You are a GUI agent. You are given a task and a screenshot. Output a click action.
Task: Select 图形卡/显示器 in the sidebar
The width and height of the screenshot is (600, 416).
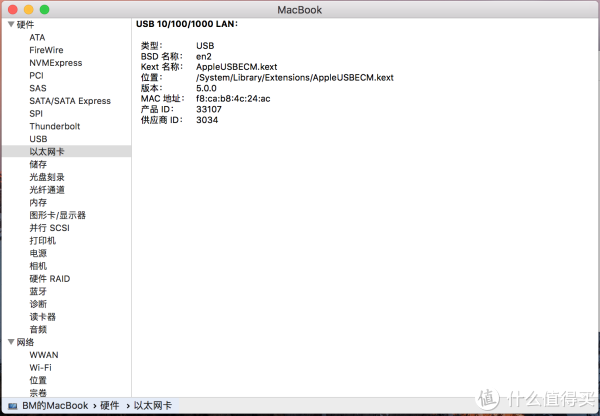tap(58, 215)
